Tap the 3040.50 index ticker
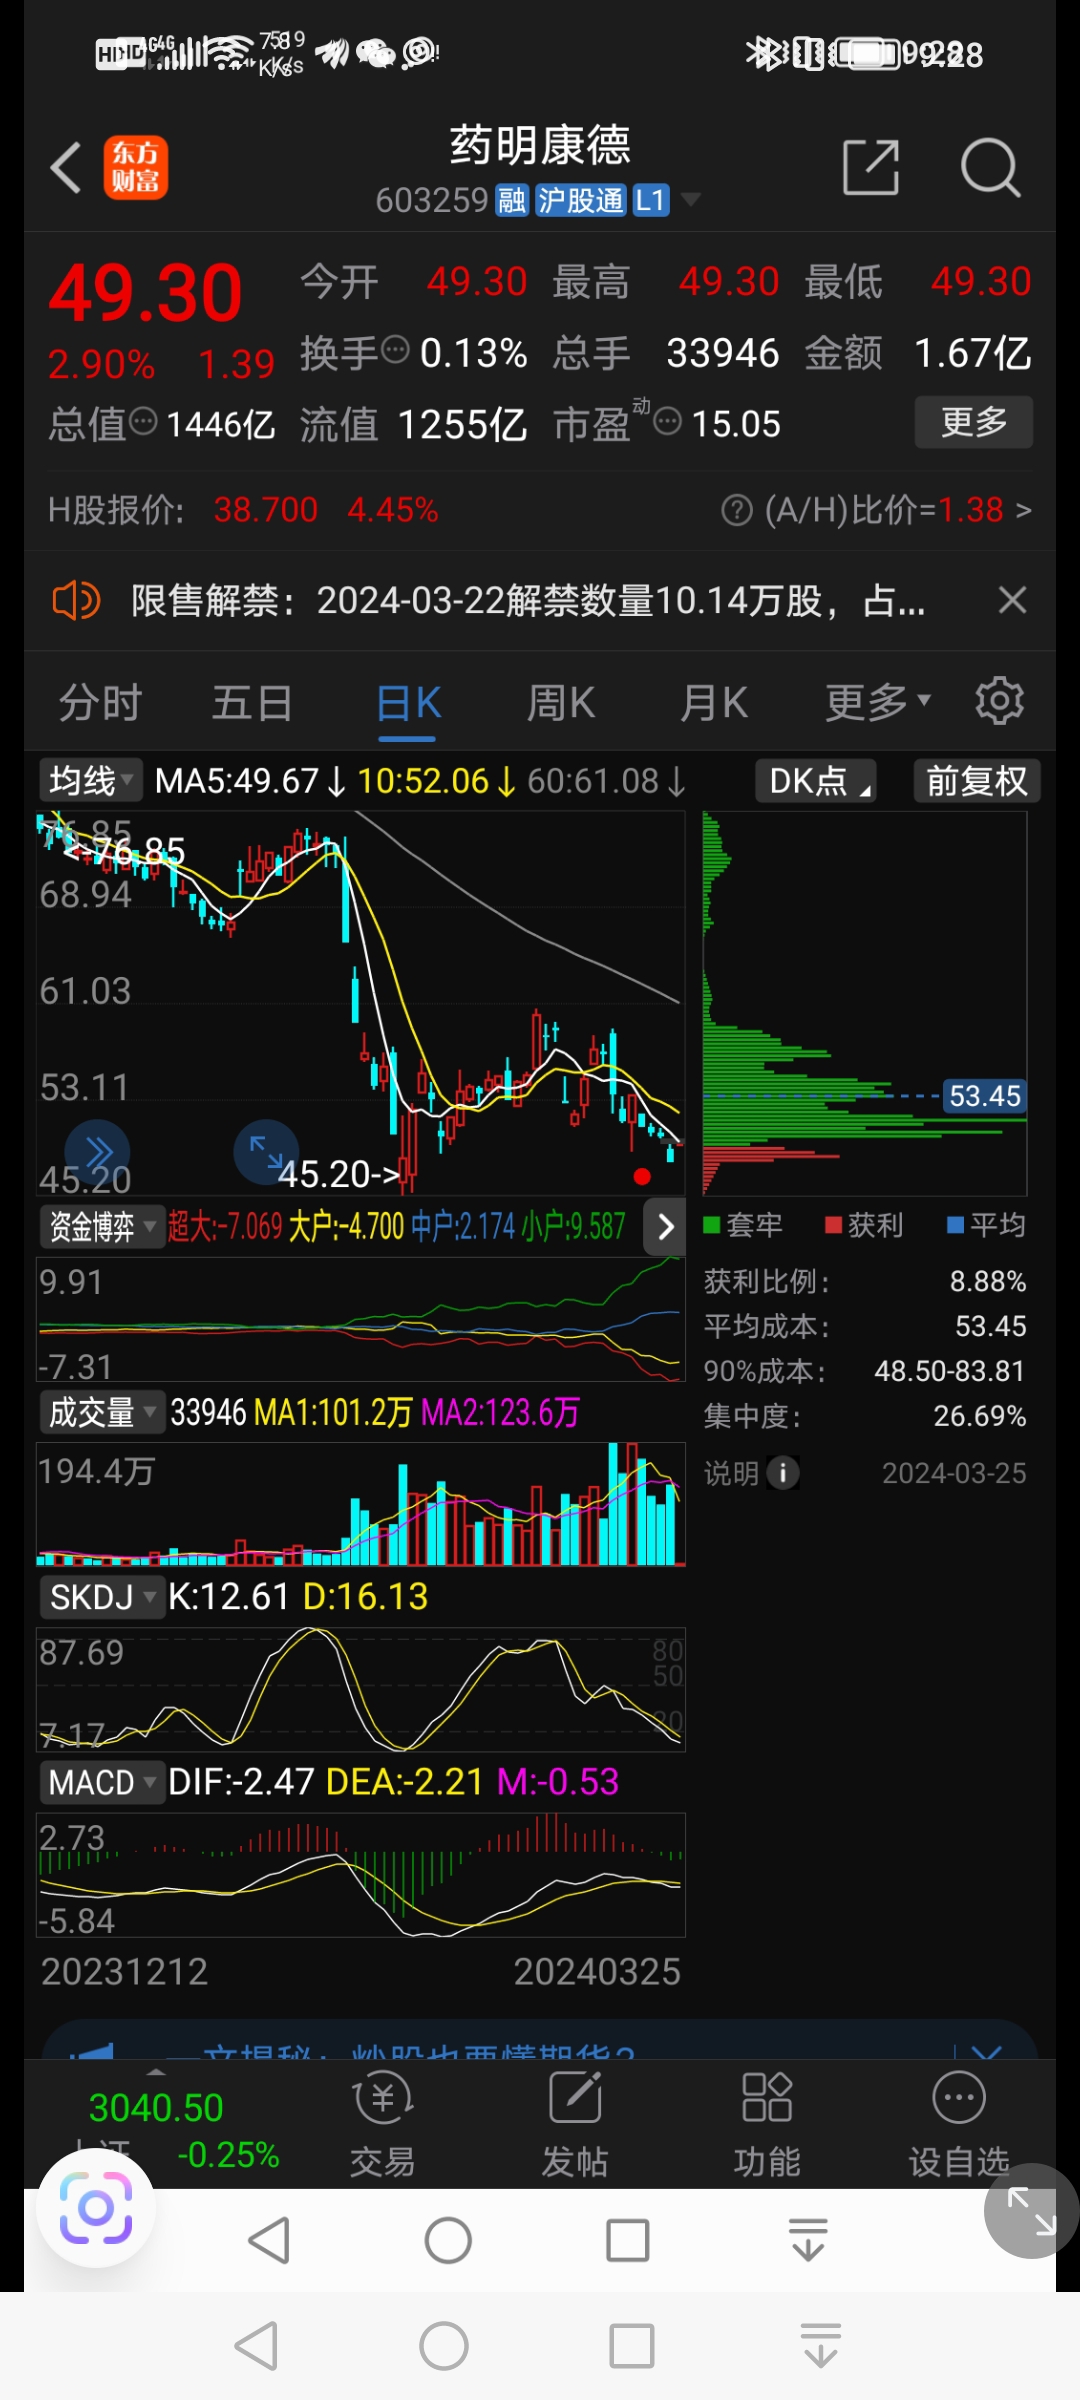 click(156, 2108)
